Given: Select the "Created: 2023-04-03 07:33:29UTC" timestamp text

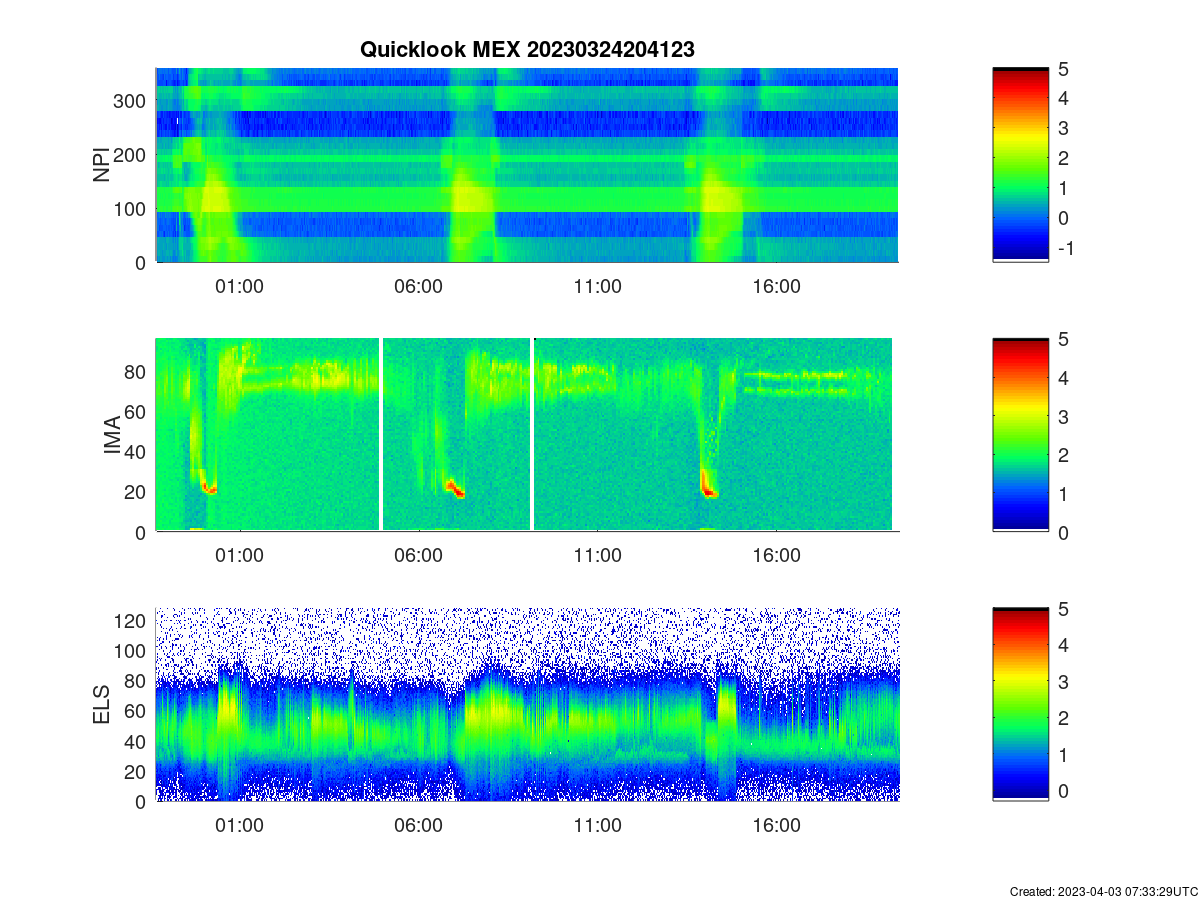Looking at the screenshot, I should click(1103, 891).
